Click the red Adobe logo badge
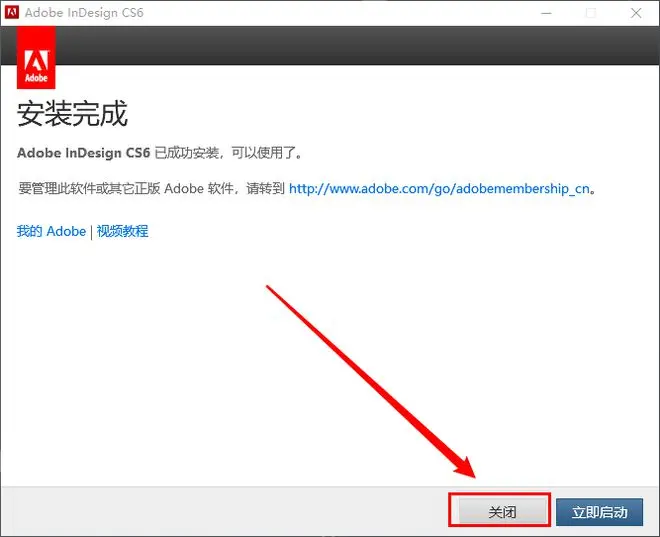 pos(36,58)
